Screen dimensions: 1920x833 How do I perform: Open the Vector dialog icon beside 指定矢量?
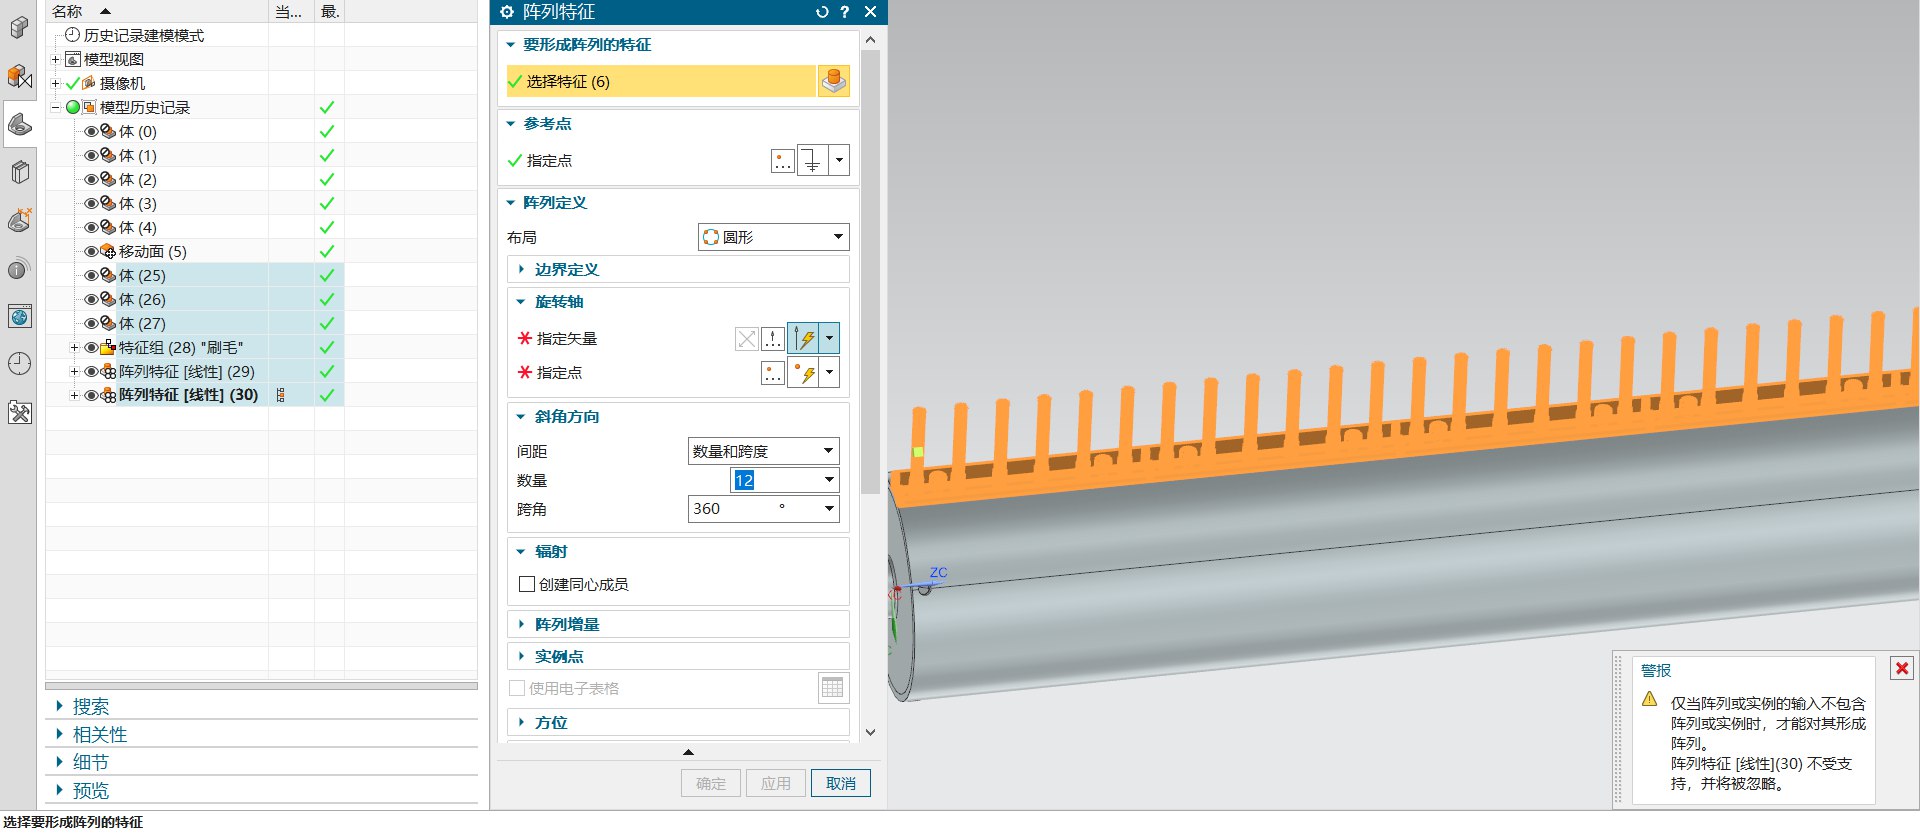(x=773, y=339)
